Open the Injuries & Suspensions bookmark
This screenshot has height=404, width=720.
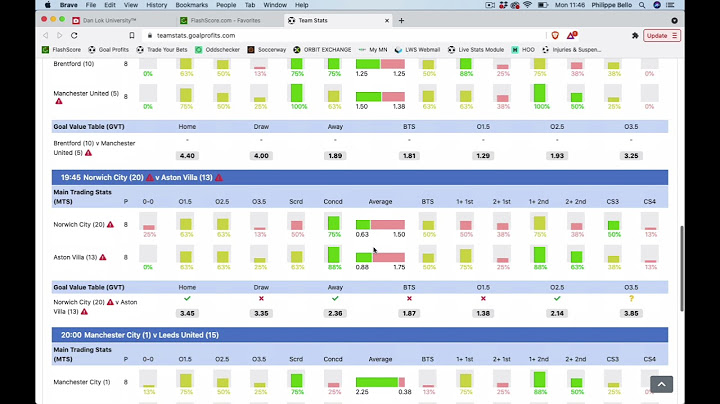572,50
